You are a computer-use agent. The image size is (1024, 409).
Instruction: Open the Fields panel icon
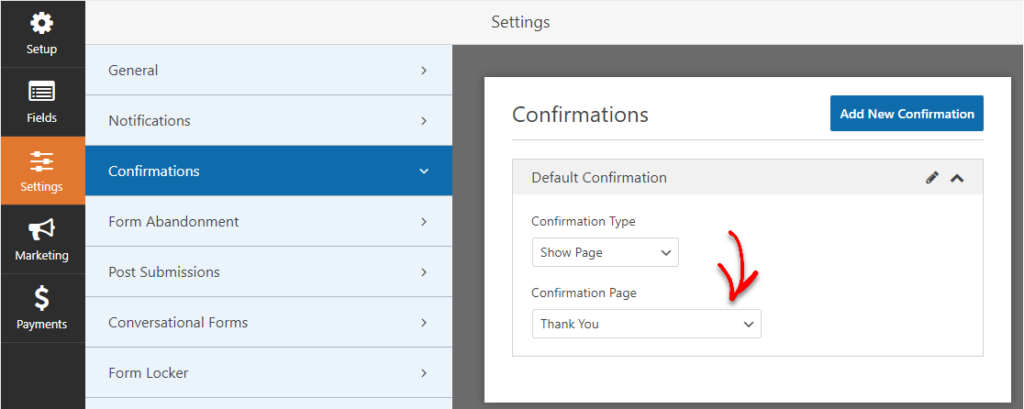(x=42, y=93)
